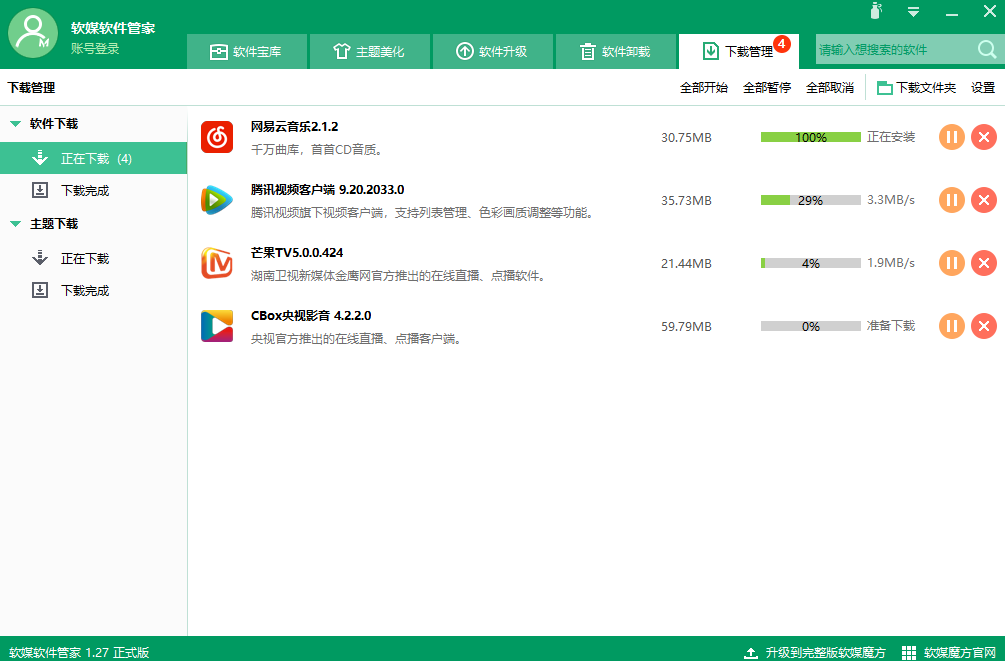1005x661 pixels.
Task: Open the 软件升级 software upgrade section
Action: coord(492,51)
